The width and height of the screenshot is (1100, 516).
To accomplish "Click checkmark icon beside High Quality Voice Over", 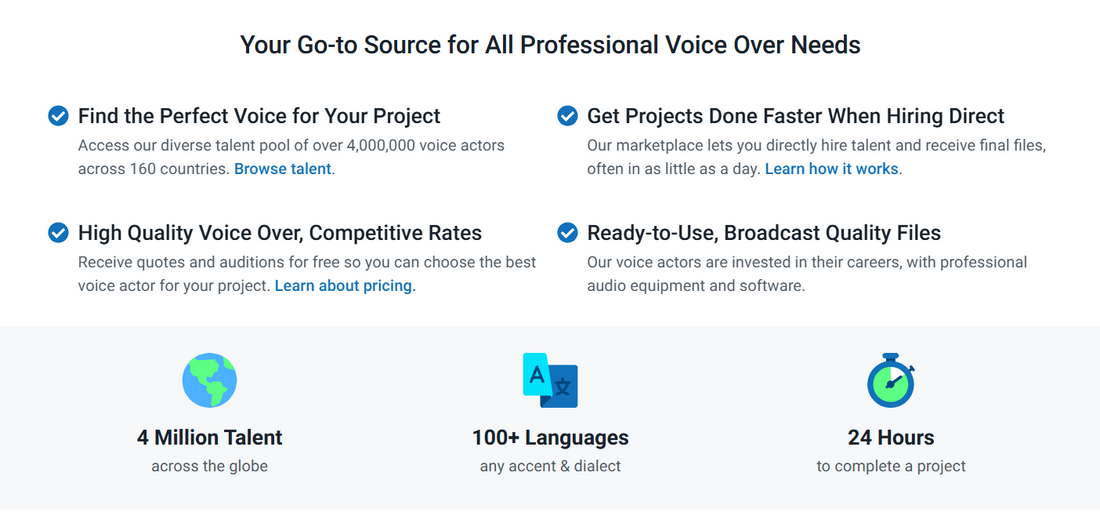I will pos(59,233).
